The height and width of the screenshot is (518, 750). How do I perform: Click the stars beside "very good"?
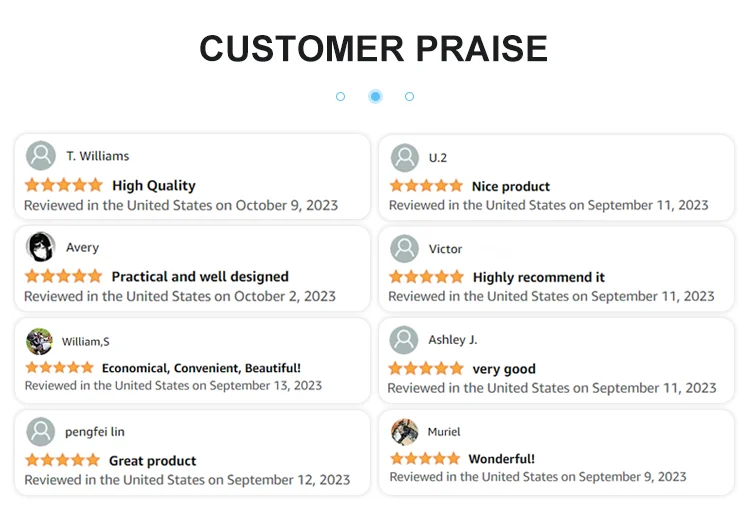[x=427, y=369]
